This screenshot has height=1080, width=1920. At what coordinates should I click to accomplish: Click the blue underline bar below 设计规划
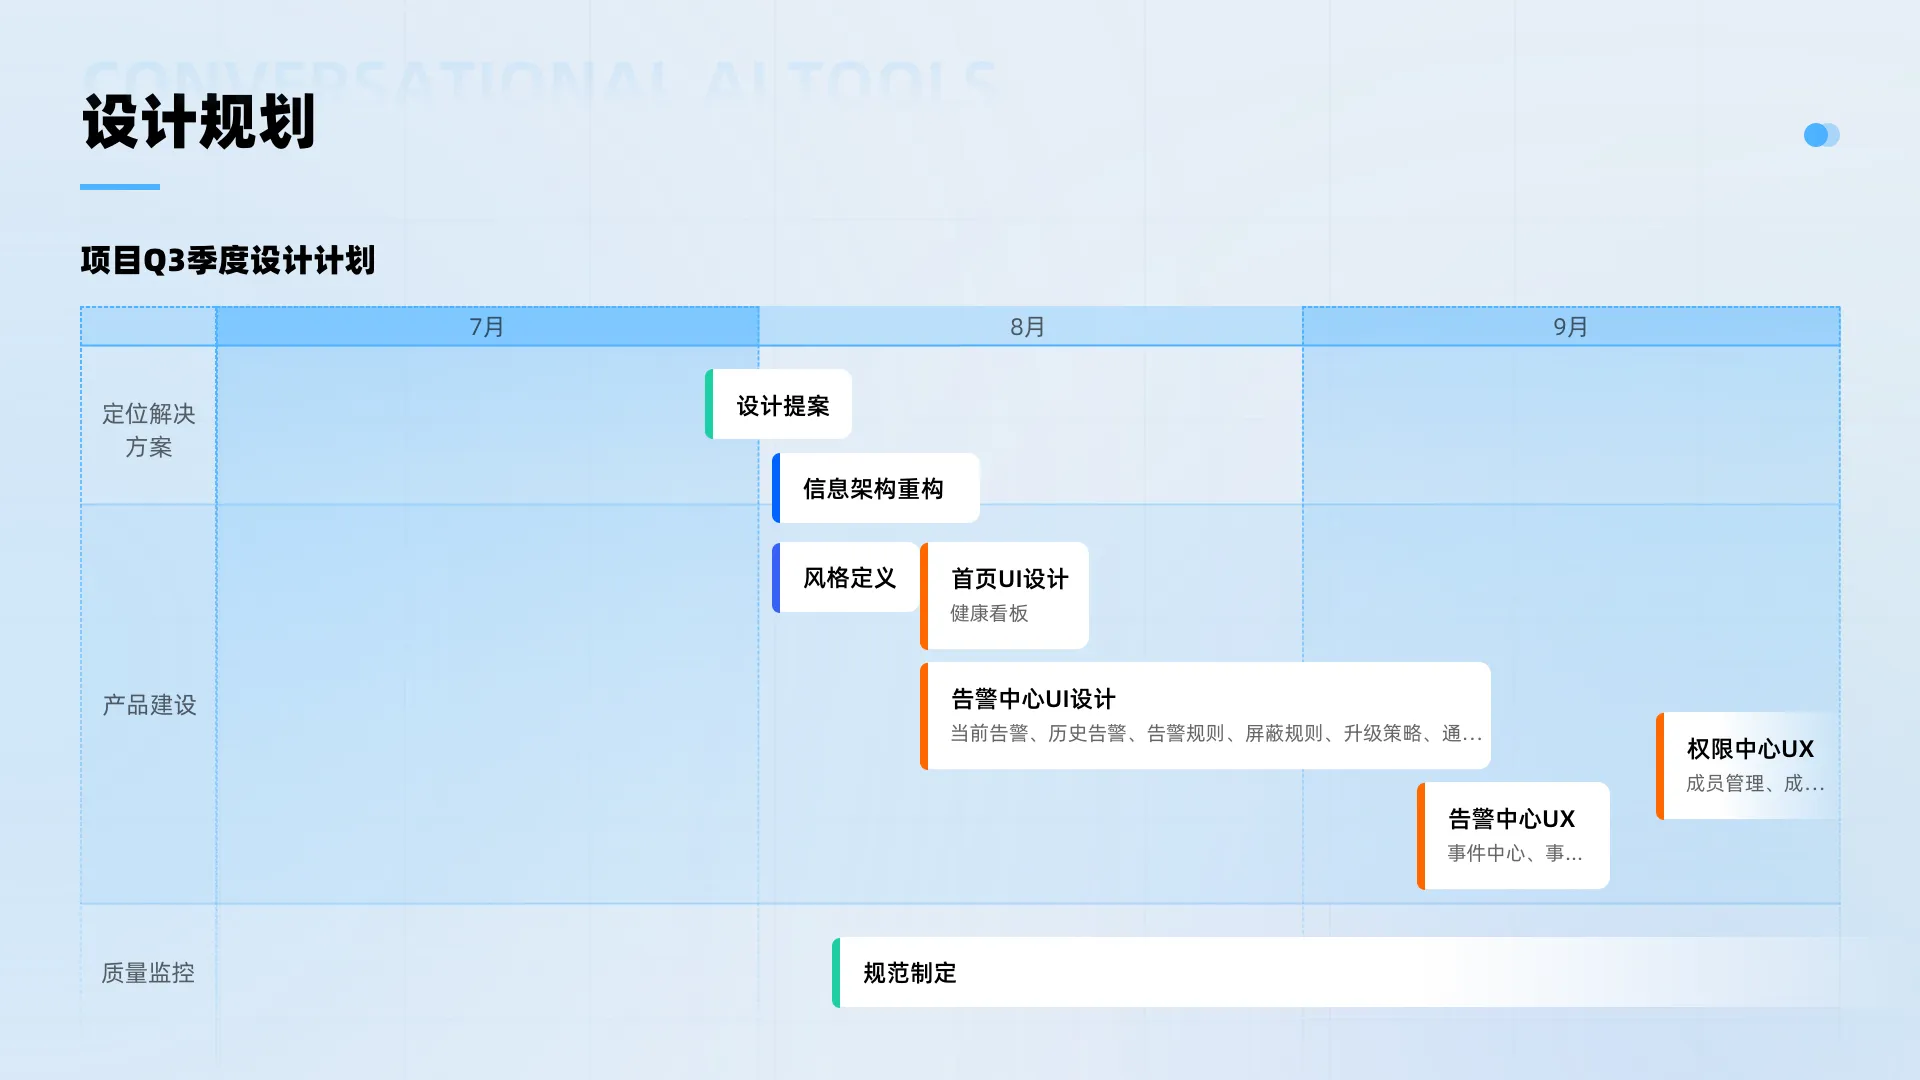pos(119,186)
